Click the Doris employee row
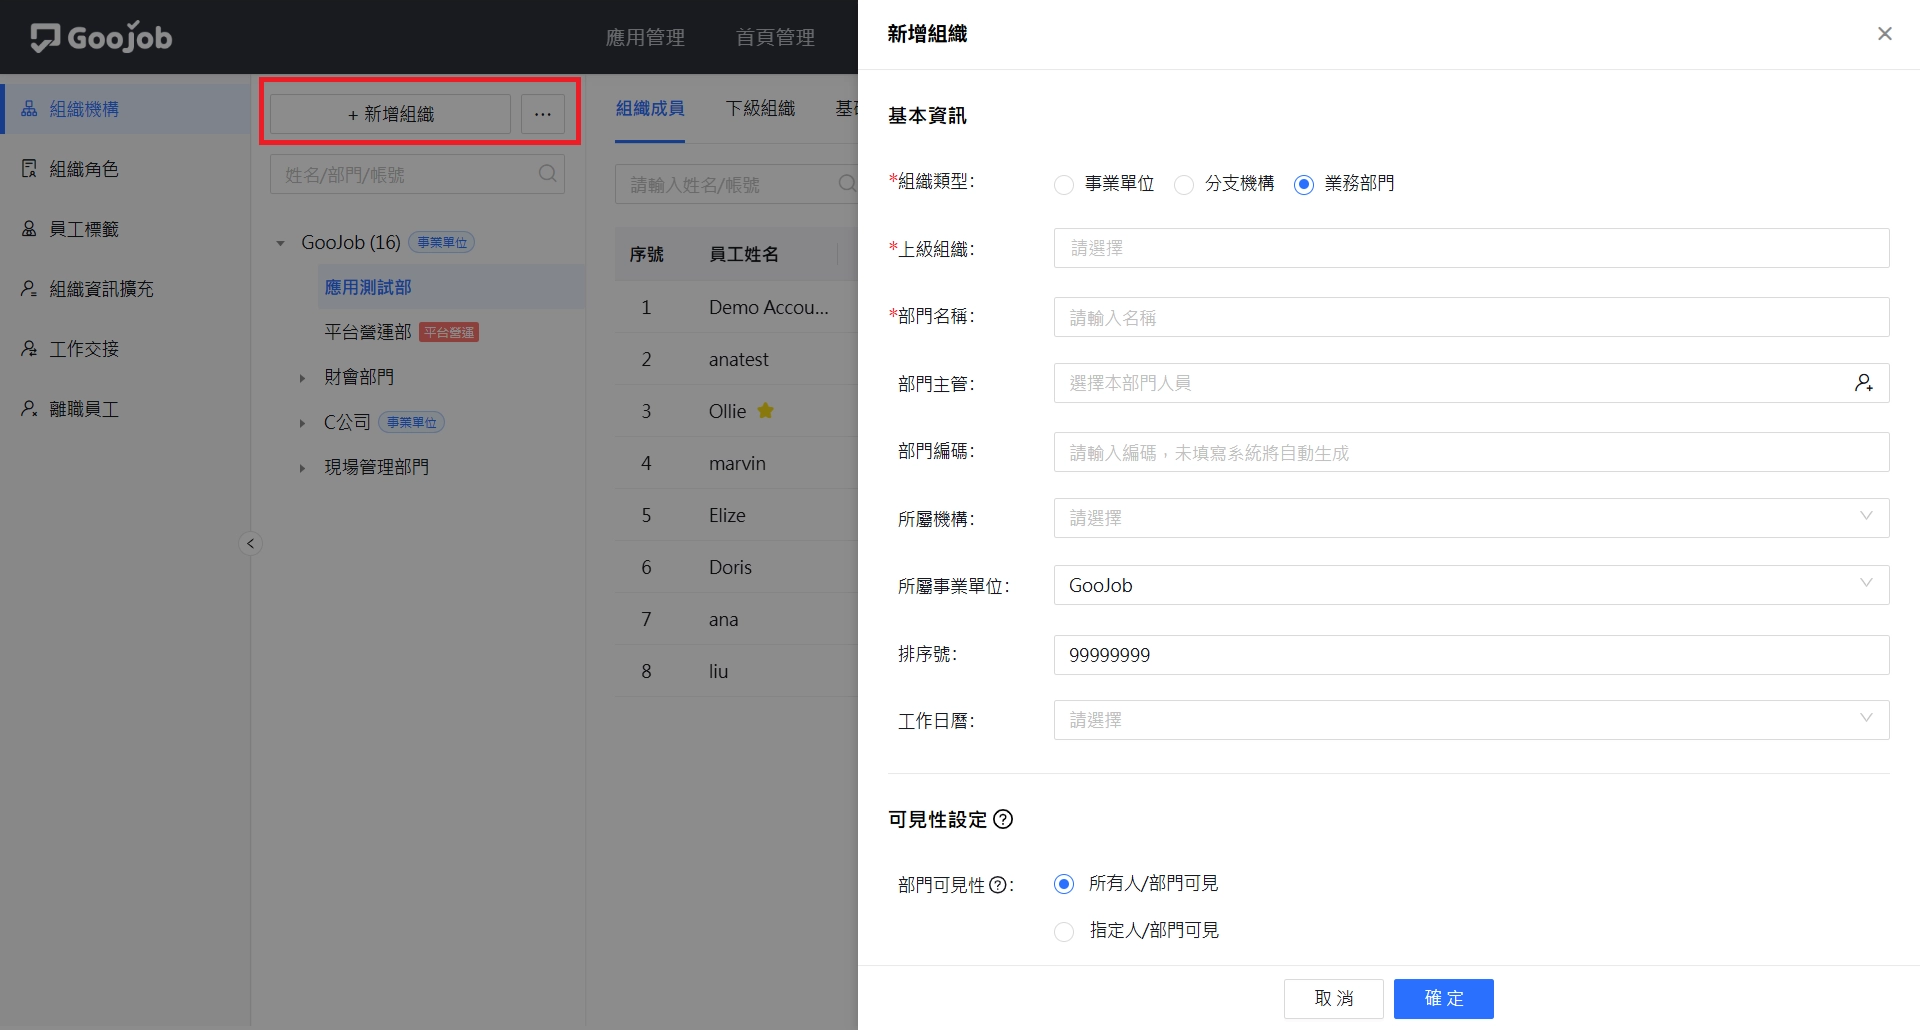Viewport: 1920px width, 1030px height. point(737,567)
